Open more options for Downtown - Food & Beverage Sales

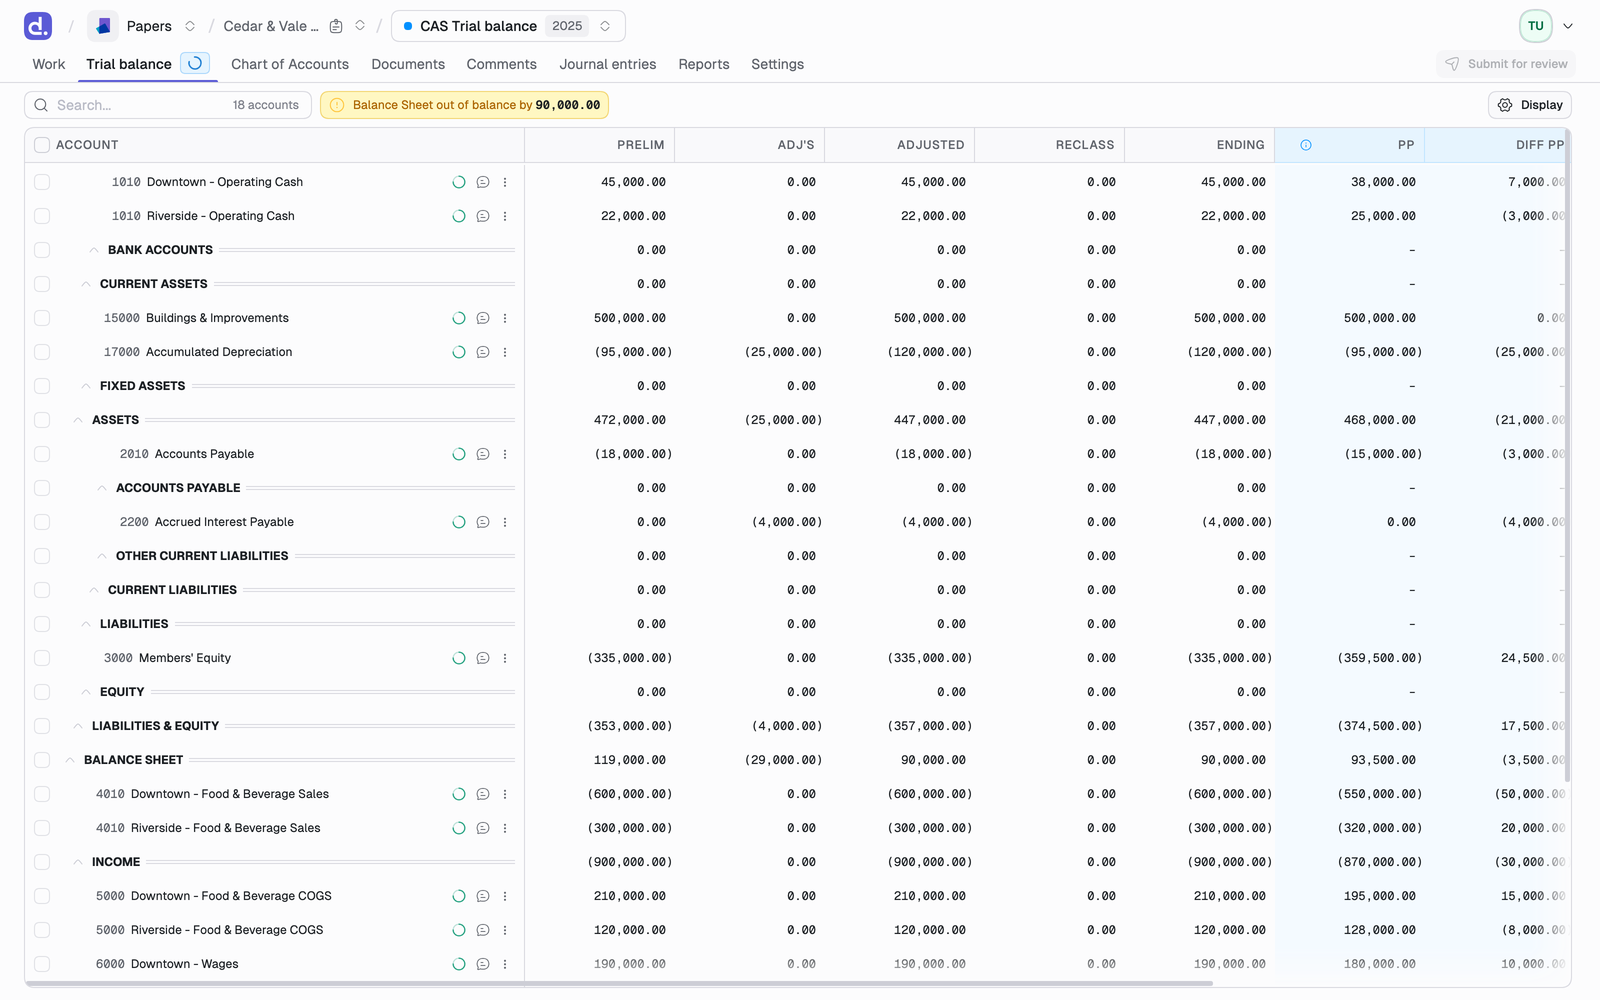click(505, 794)
